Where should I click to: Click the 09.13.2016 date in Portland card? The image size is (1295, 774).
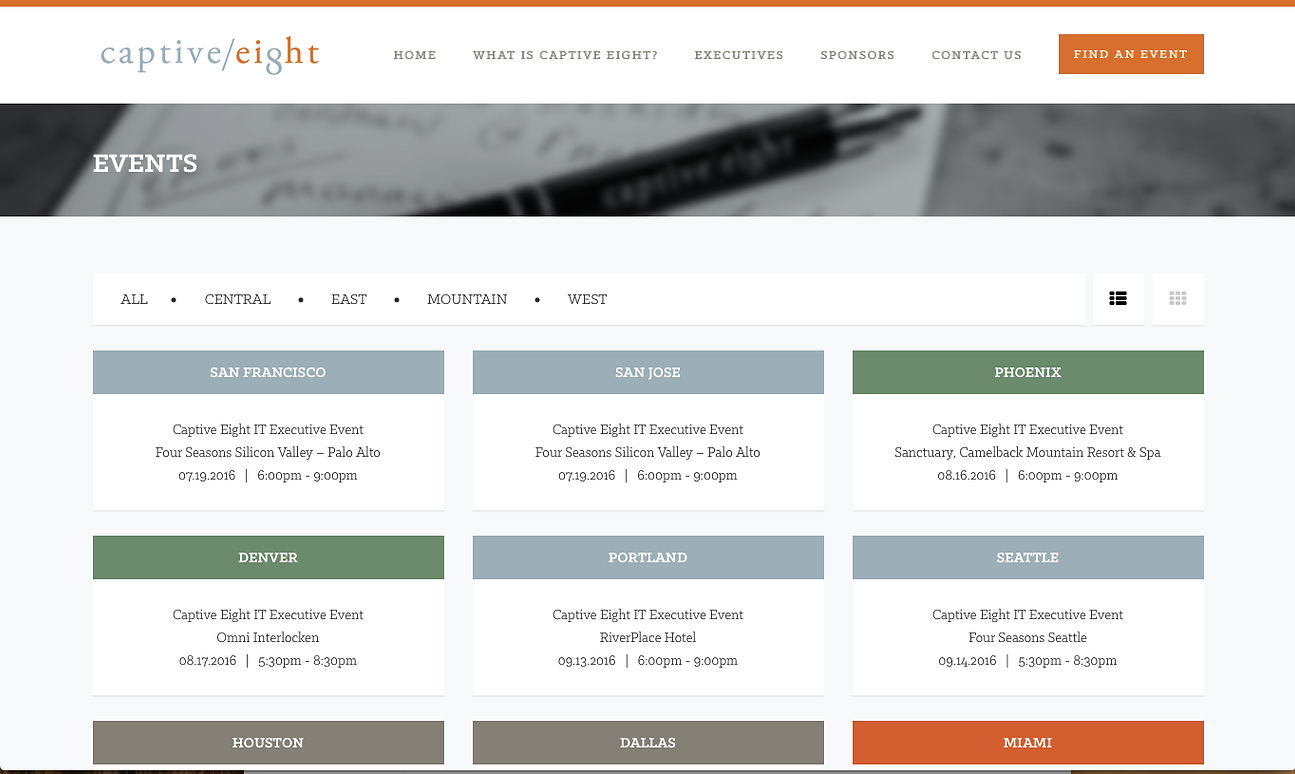(587, 660)
